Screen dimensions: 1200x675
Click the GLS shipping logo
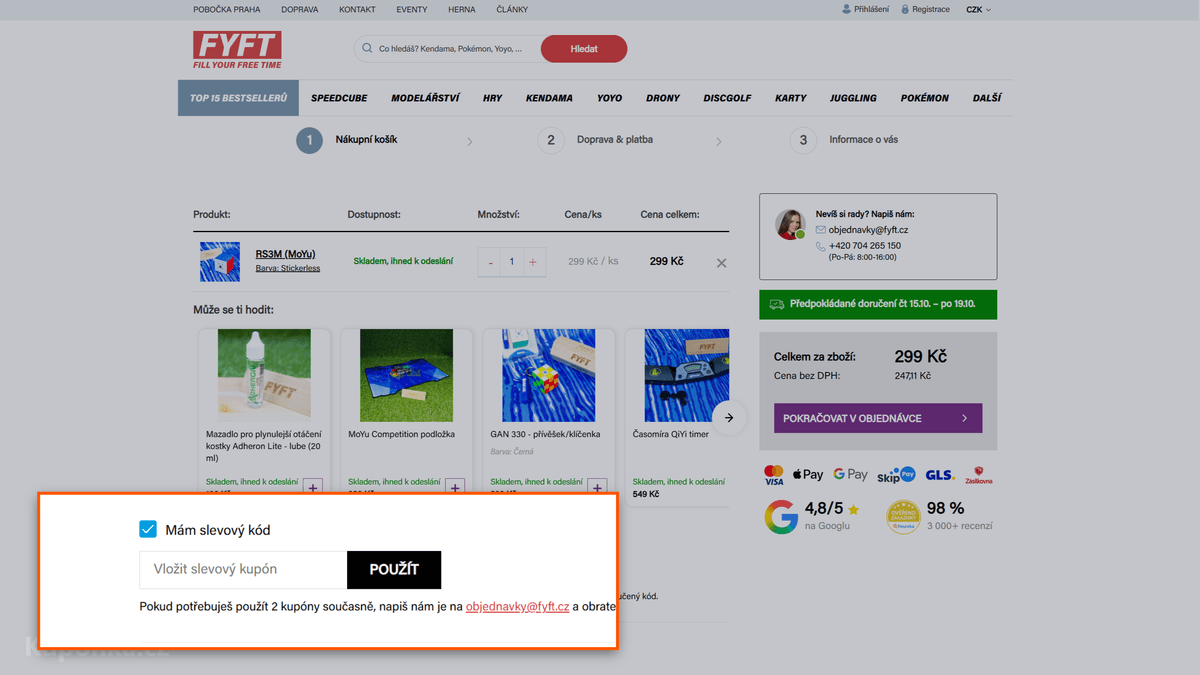[x=940, y=475]
